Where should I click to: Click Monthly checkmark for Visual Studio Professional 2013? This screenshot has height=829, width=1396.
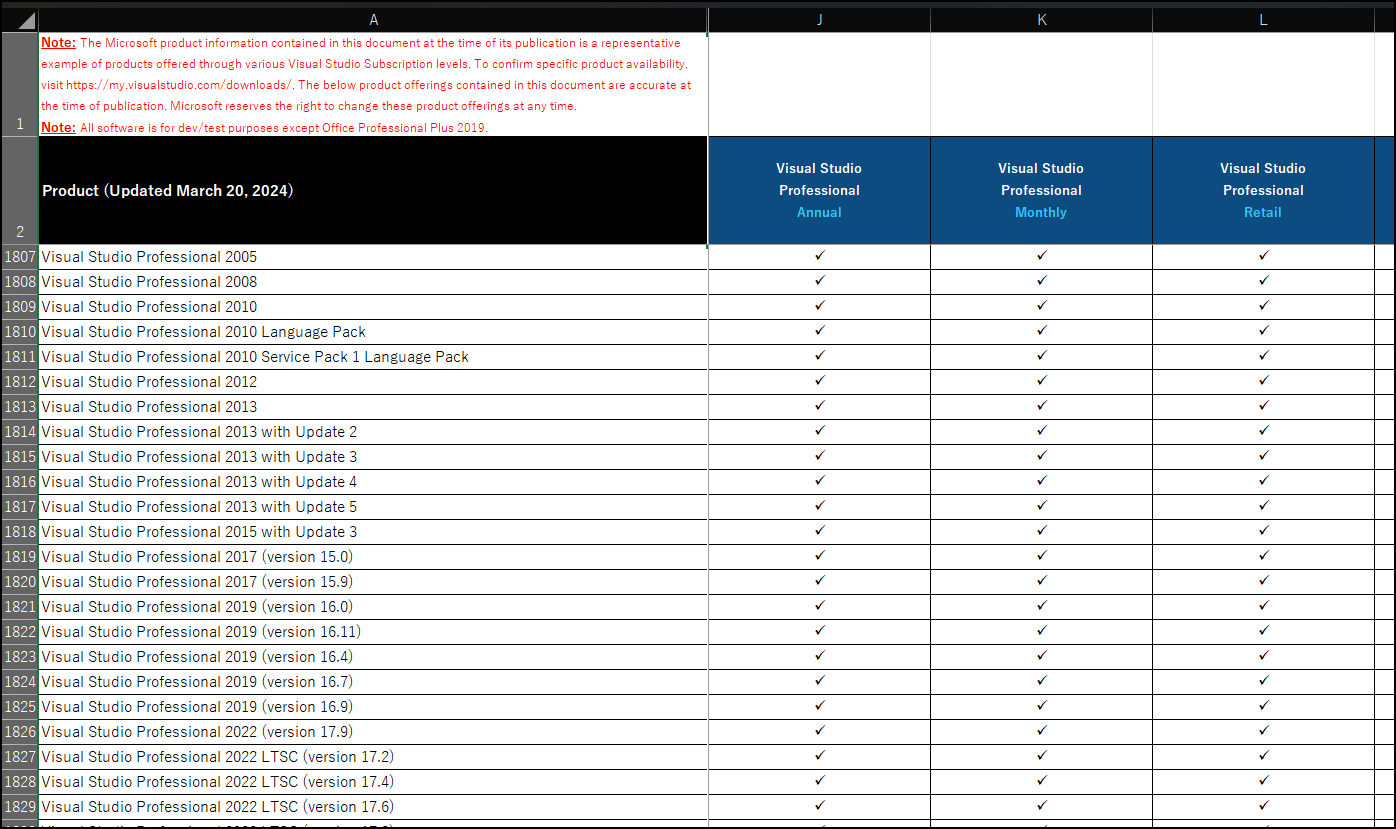[x=1041, y=406]
